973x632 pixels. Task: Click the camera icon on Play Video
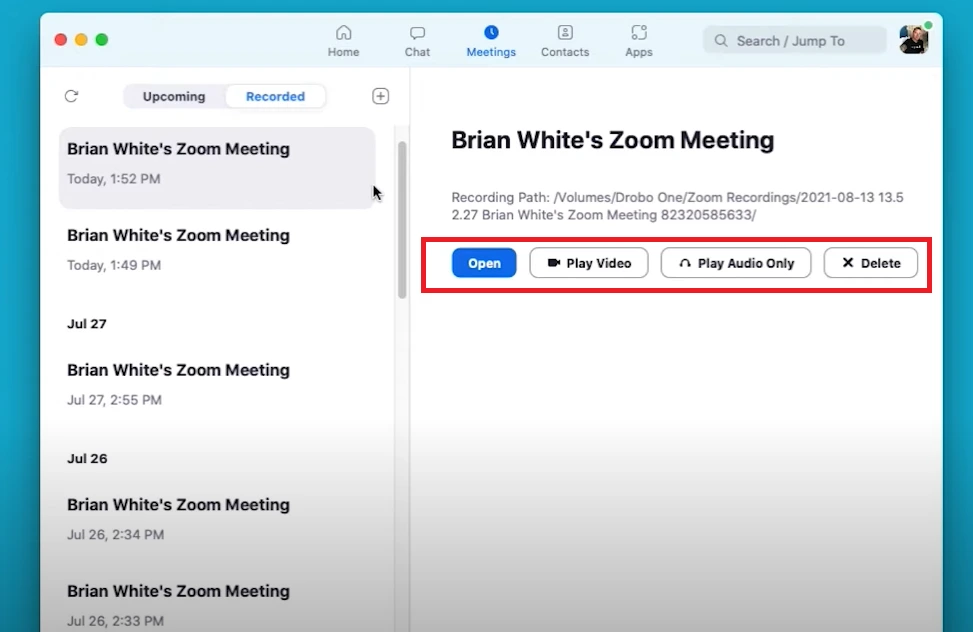click(553, 263)
